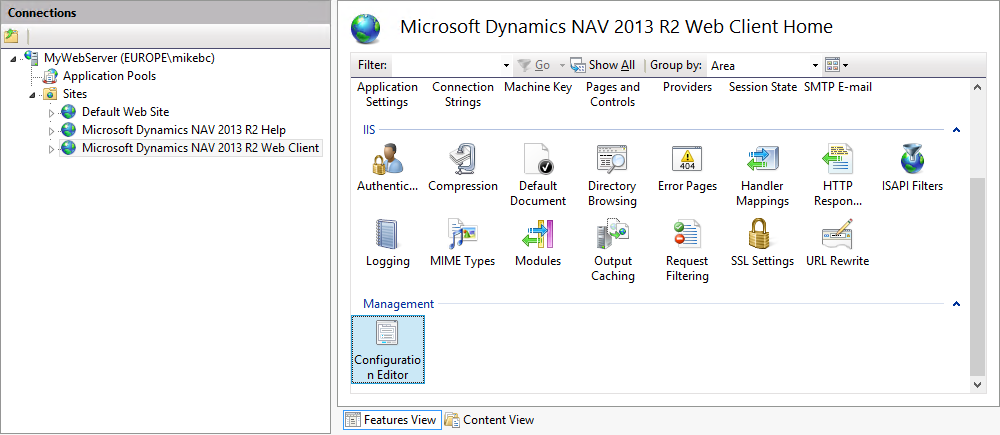This screenshot has width=1000, height=435.
Task: Collapse the Sites tree node
Action: (33, 94)
